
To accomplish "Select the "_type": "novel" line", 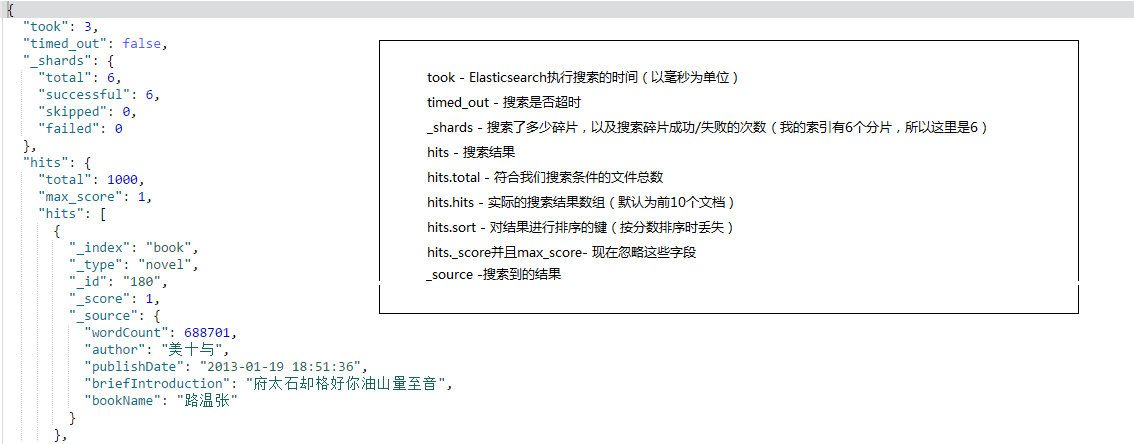I will [134, 265].
